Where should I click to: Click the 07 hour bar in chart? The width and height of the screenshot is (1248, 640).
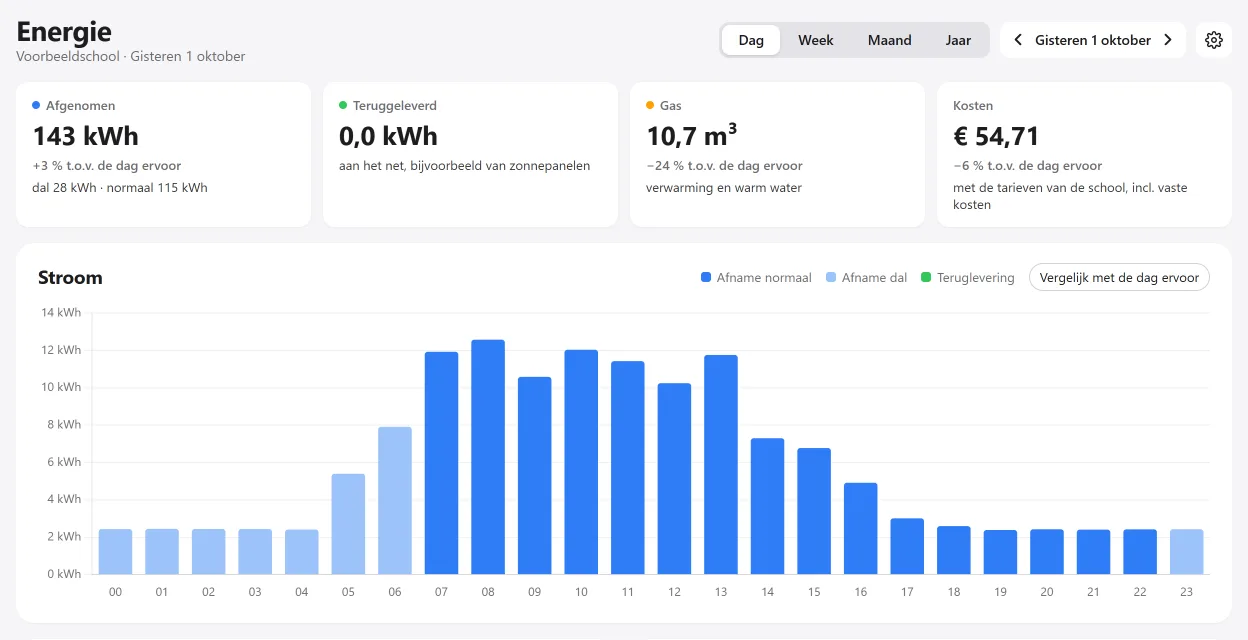point(441,463)
